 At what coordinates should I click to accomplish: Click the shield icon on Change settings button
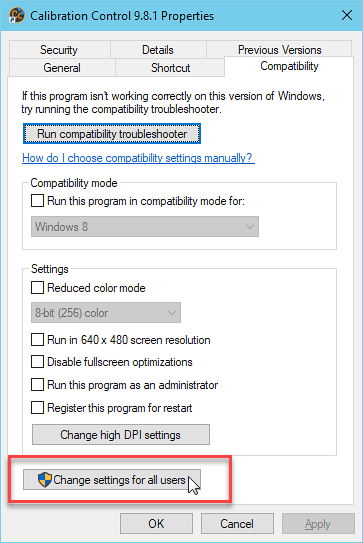click(45, 480)
